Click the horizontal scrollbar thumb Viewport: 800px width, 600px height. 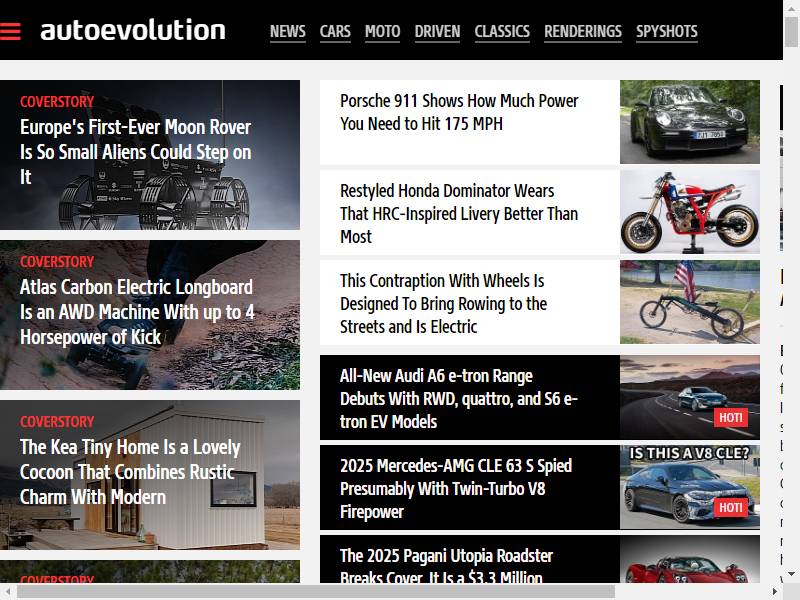click(x=316, y=592)
